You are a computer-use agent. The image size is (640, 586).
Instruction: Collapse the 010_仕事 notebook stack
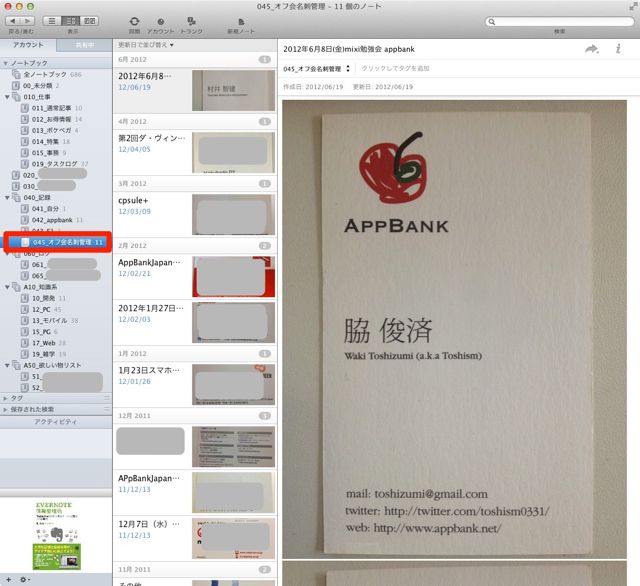(7, 97)
